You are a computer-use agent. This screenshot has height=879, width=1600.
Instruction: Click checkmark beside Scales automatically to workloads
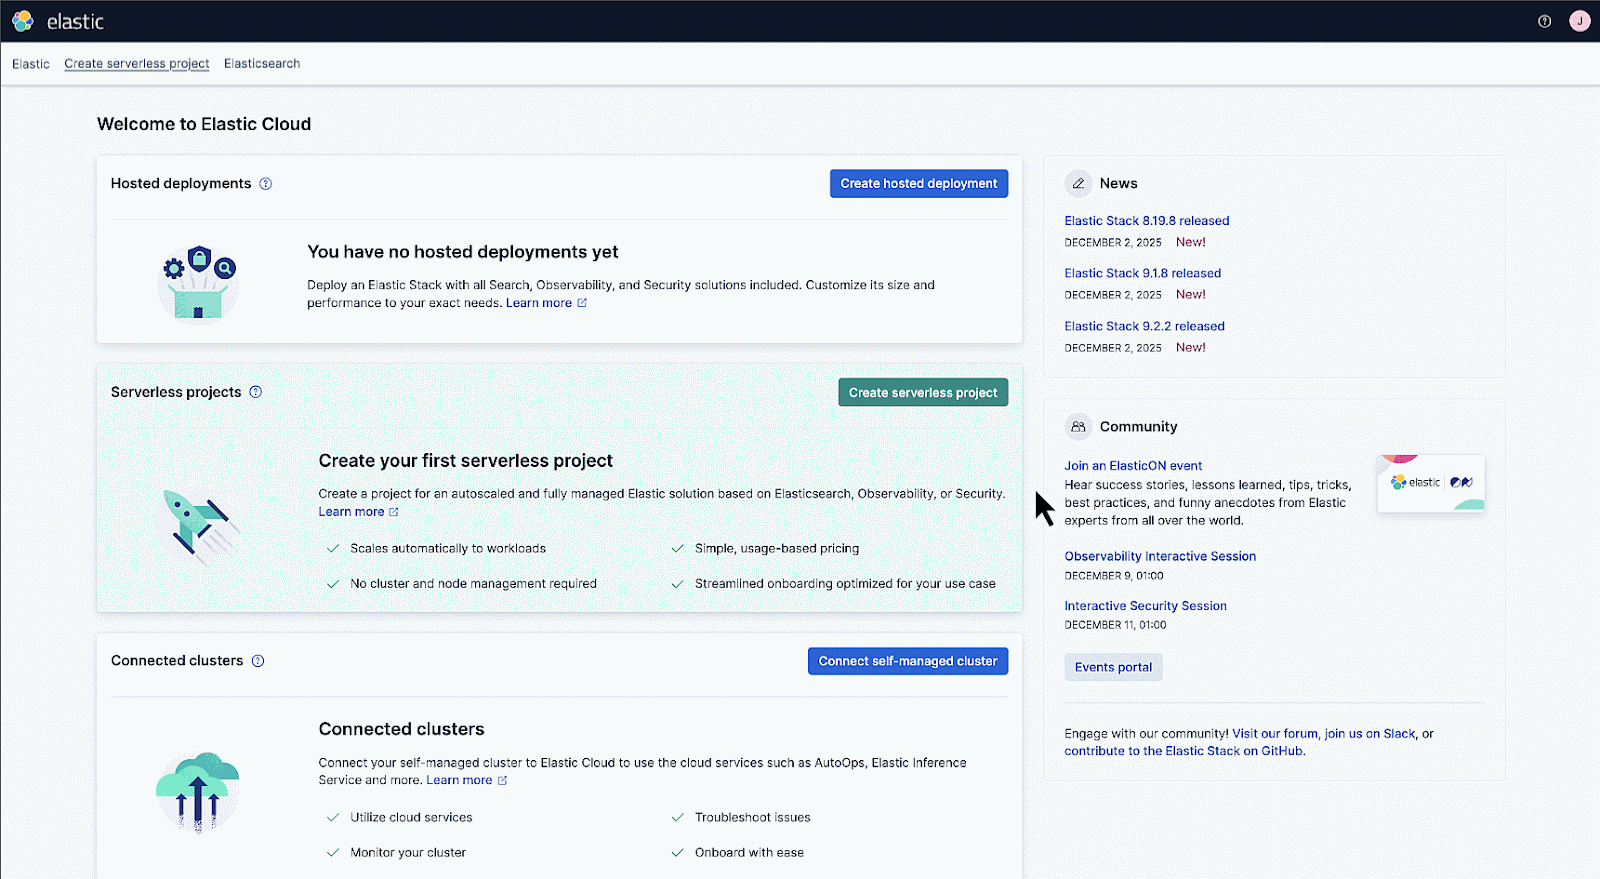click(x=333, y=549)
